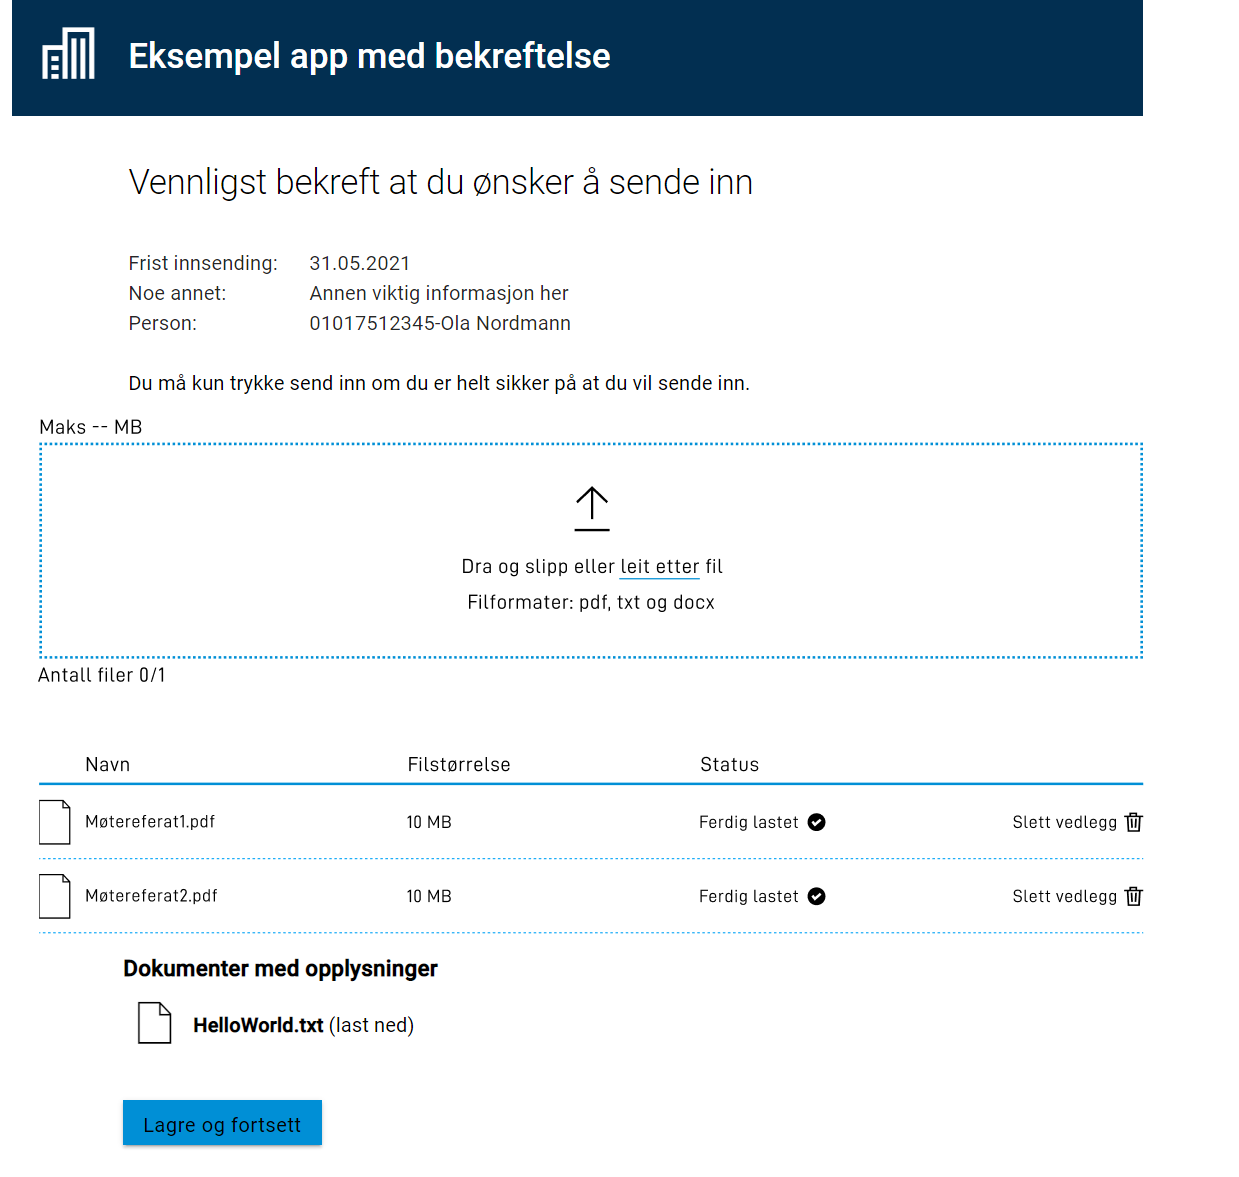The image size is (1239, 1177).
Task: Click the Status column header
Action: (x=729, y=764)
